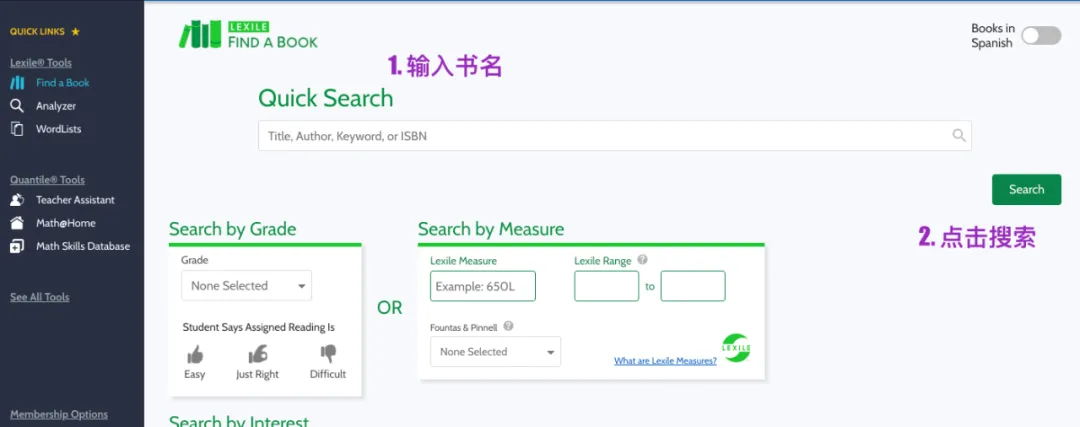The width and height of the screenshot is (1080, 427).
Task: Open the Lexile® Tools link
Action: (x=41, y=63)
